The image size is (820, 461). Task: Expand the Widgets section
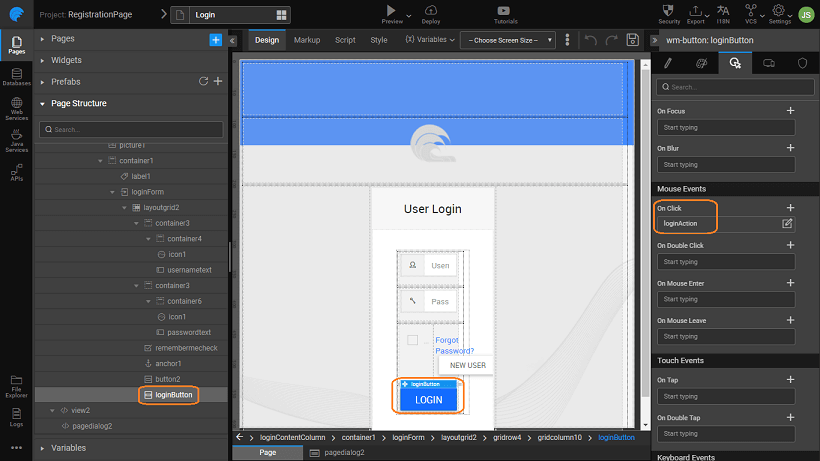pyautogui.click(x=42, y=60)
